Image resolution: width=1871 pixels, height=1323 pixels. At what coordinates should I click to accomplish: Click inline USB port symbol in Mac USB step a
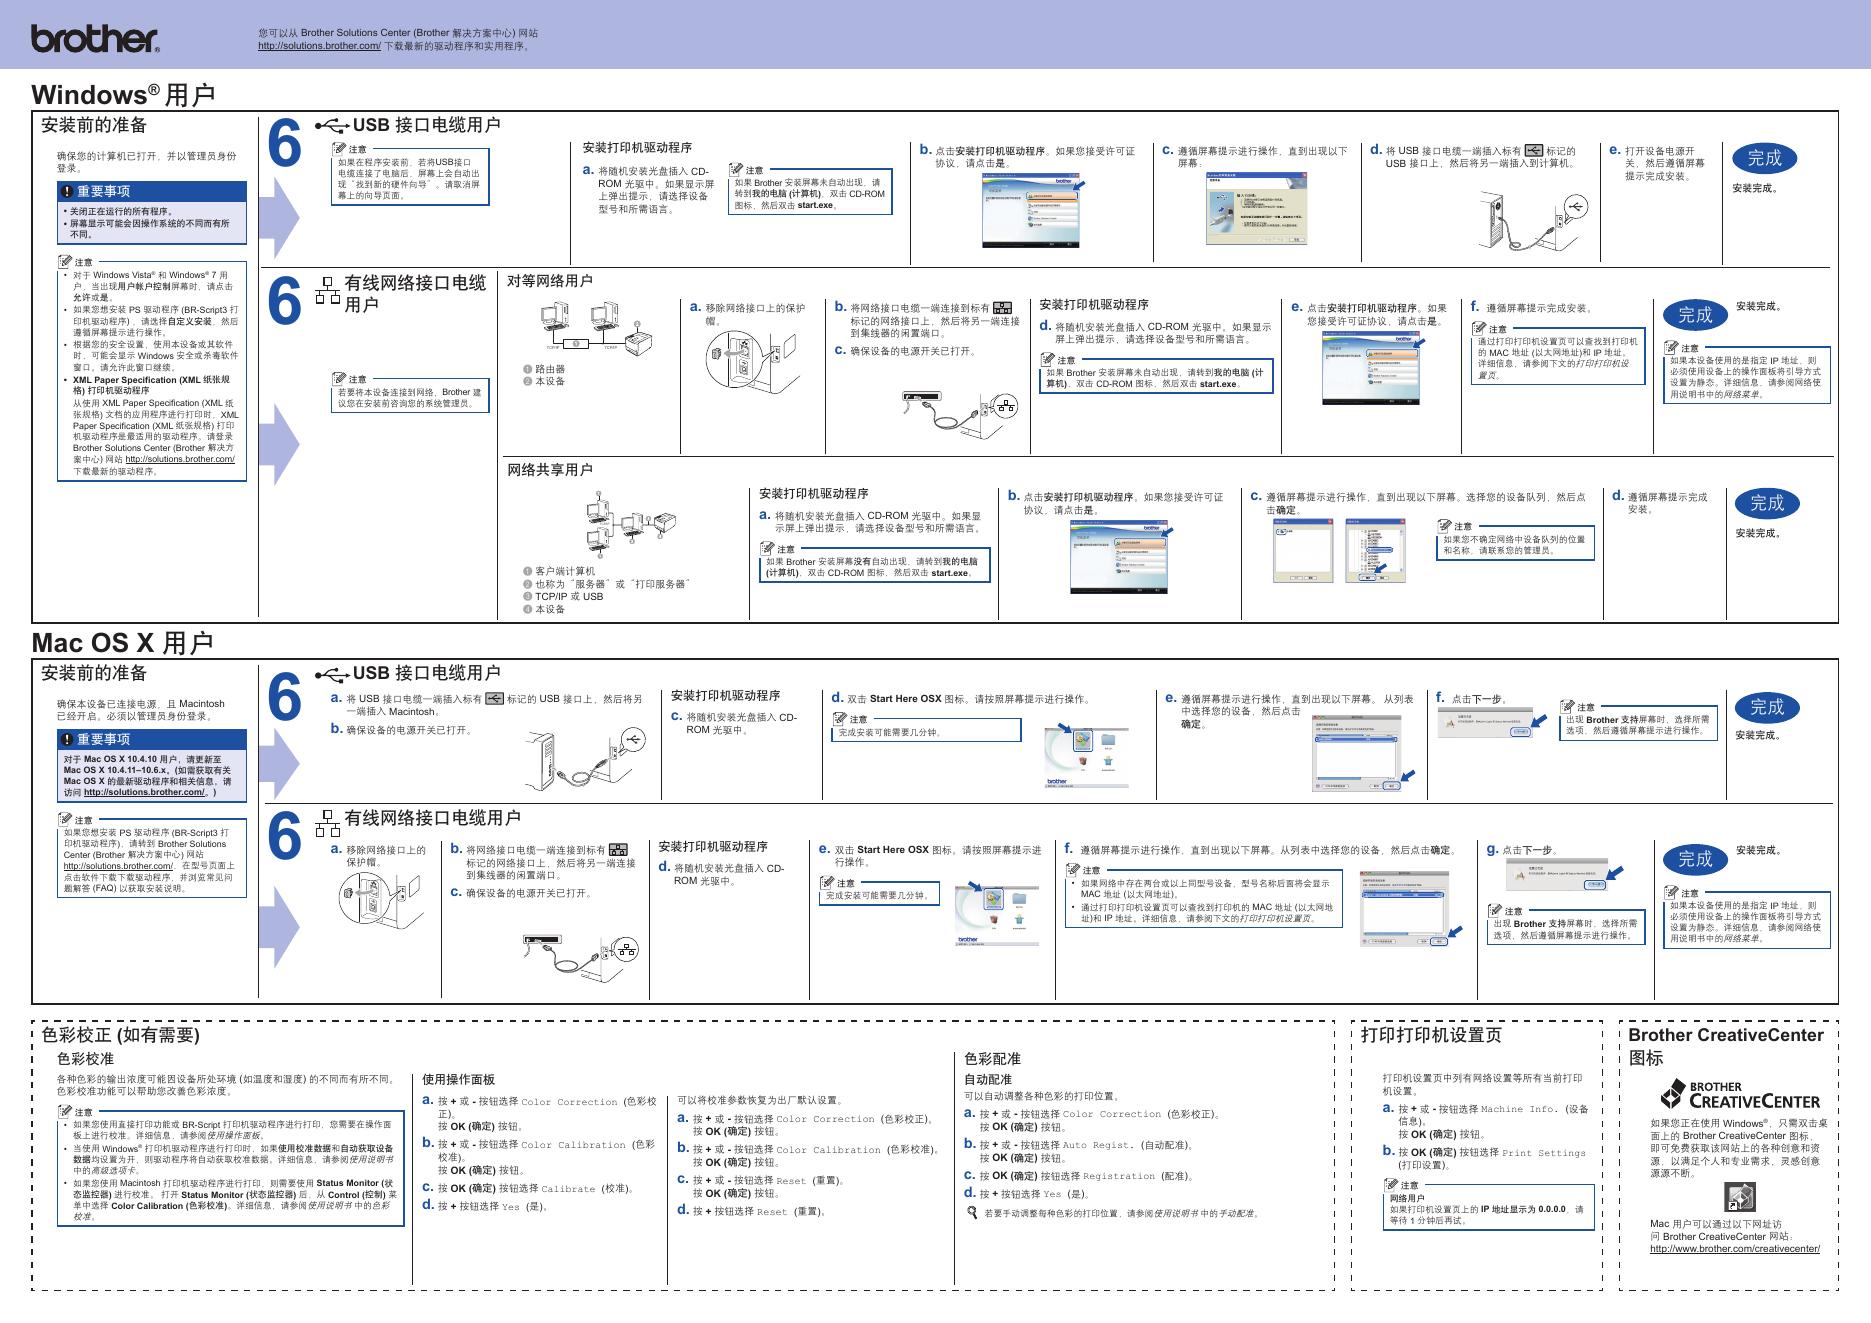494,699
